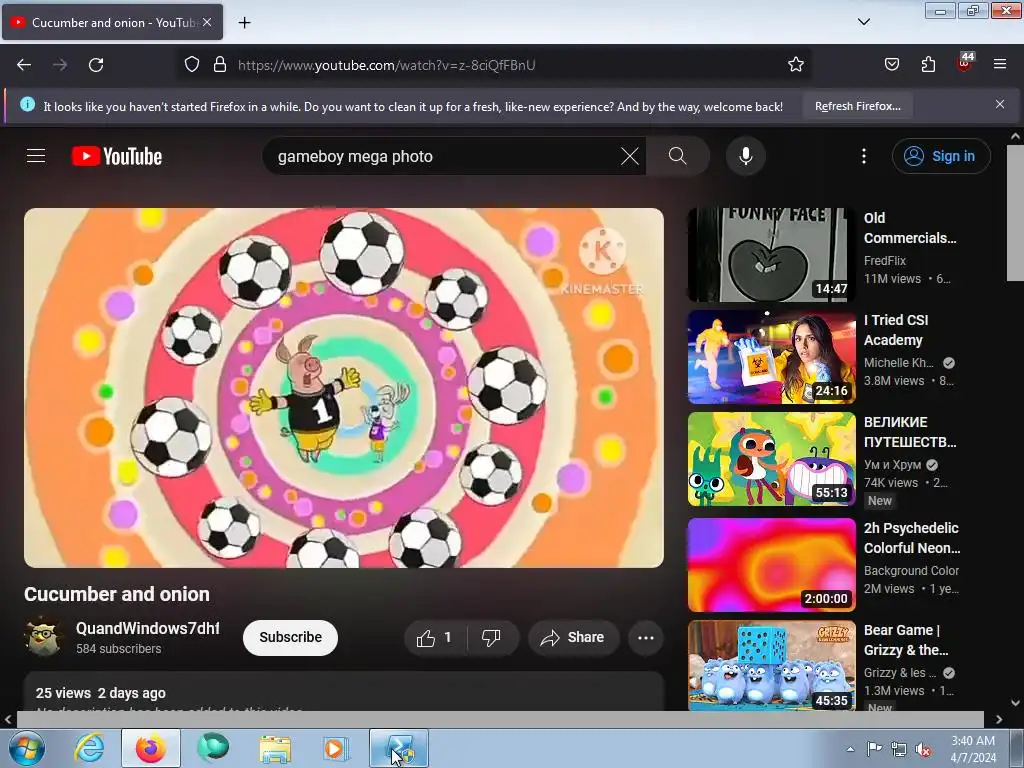Image resolution: width=1024 pixels, height=768 pixels.
Task: Close the Cucumber and onion tab
Action: click(207, 22)
